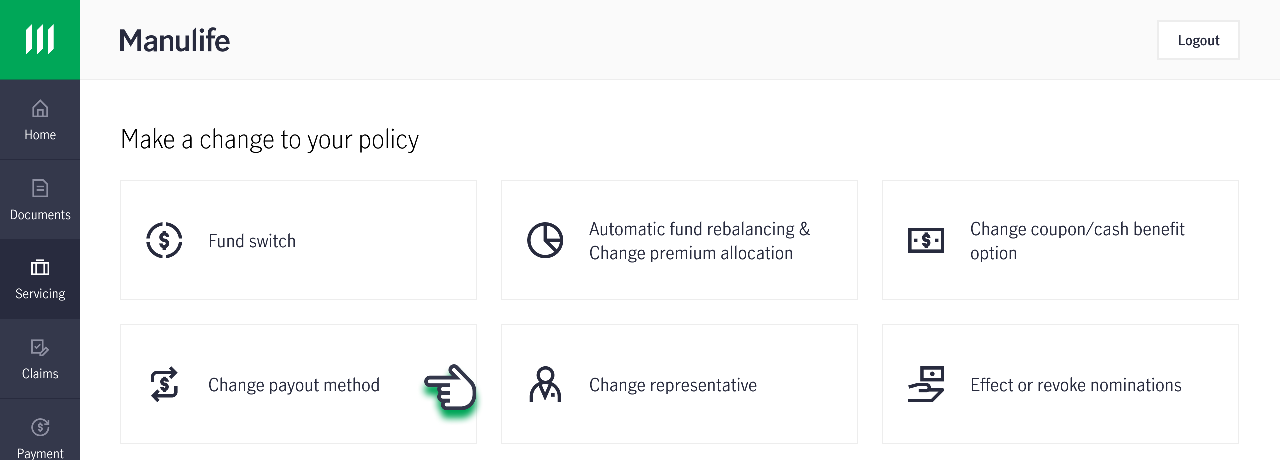Click the Logout button
The width and height of the screenshot is (1280, 460).
pos(1198,40)
